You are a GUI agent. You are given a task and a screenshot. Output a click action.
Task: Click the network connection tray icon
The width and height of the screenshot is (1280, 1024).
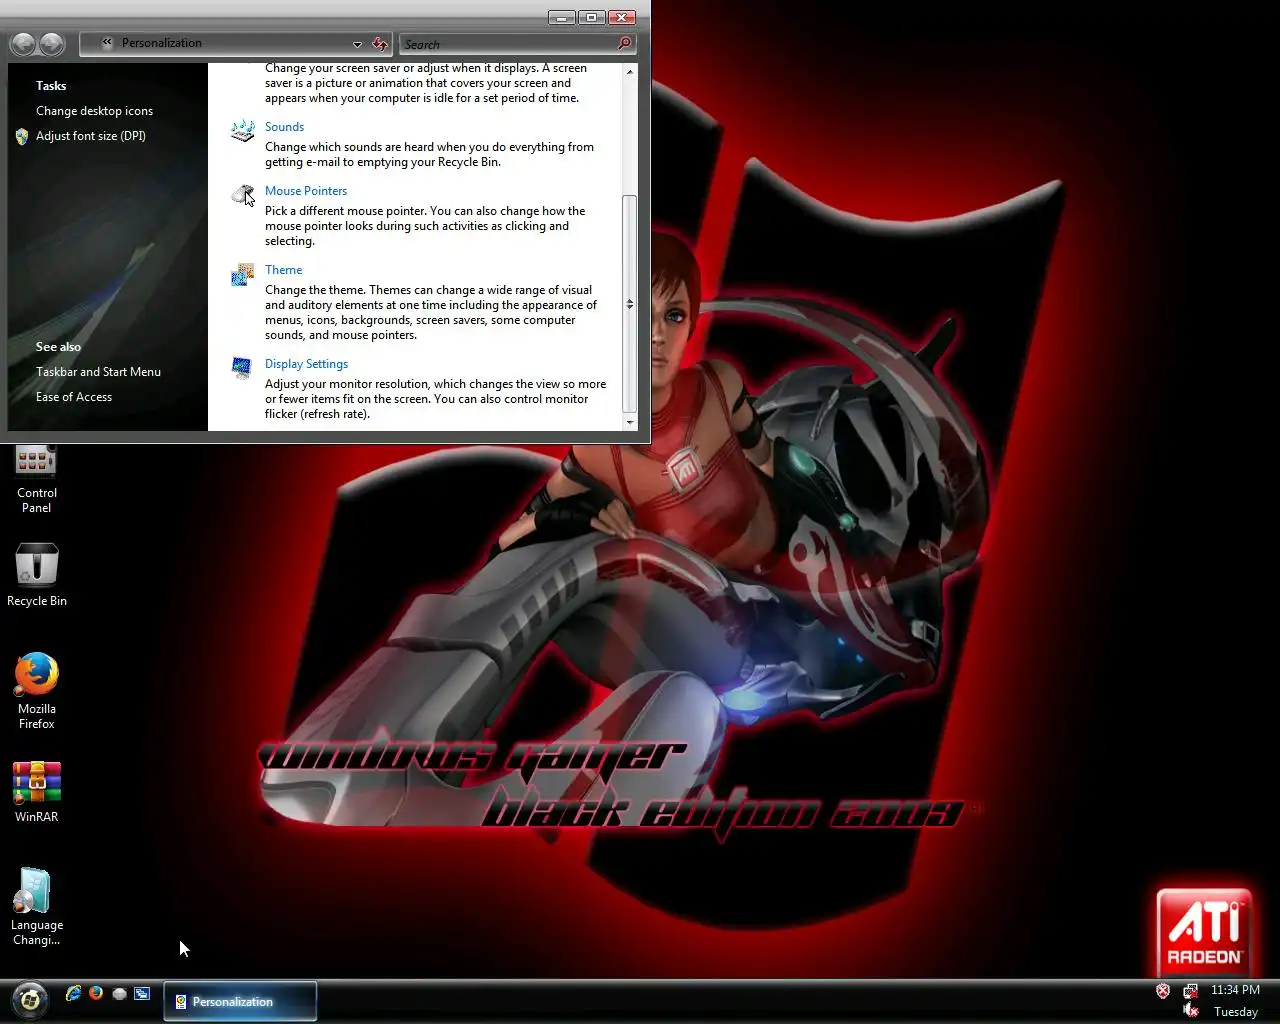click(x=1190, y=991)
